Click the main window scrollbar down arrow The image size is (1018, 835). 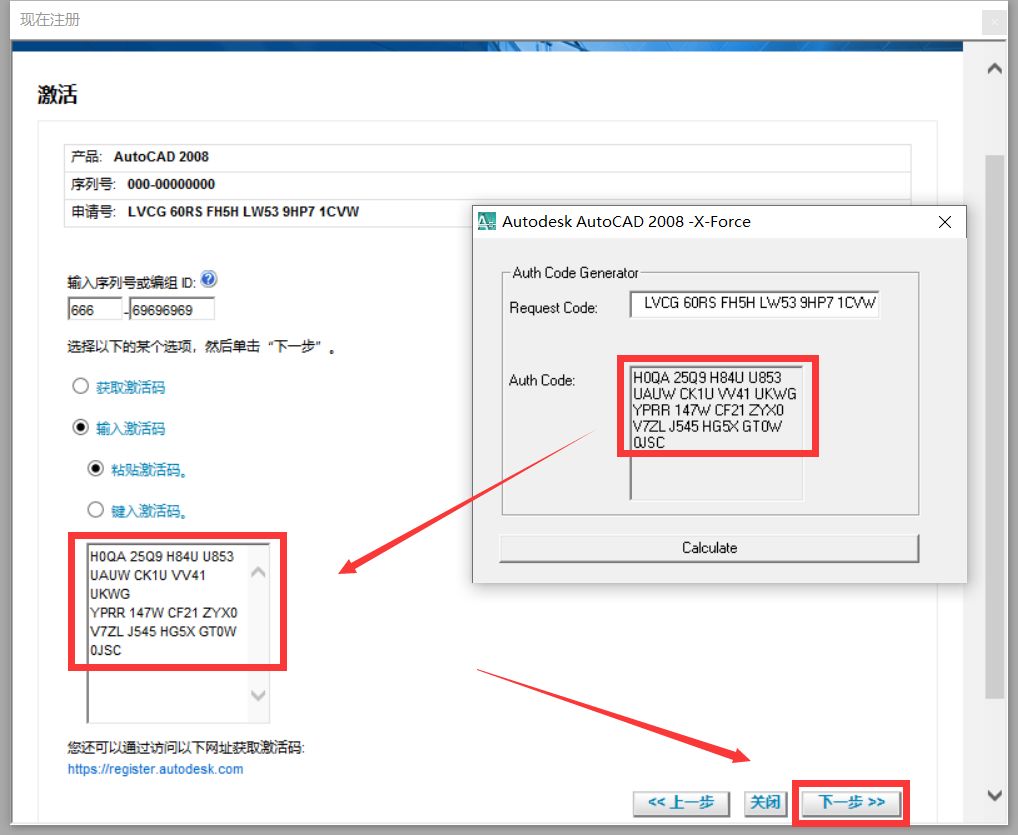[994, 795]
